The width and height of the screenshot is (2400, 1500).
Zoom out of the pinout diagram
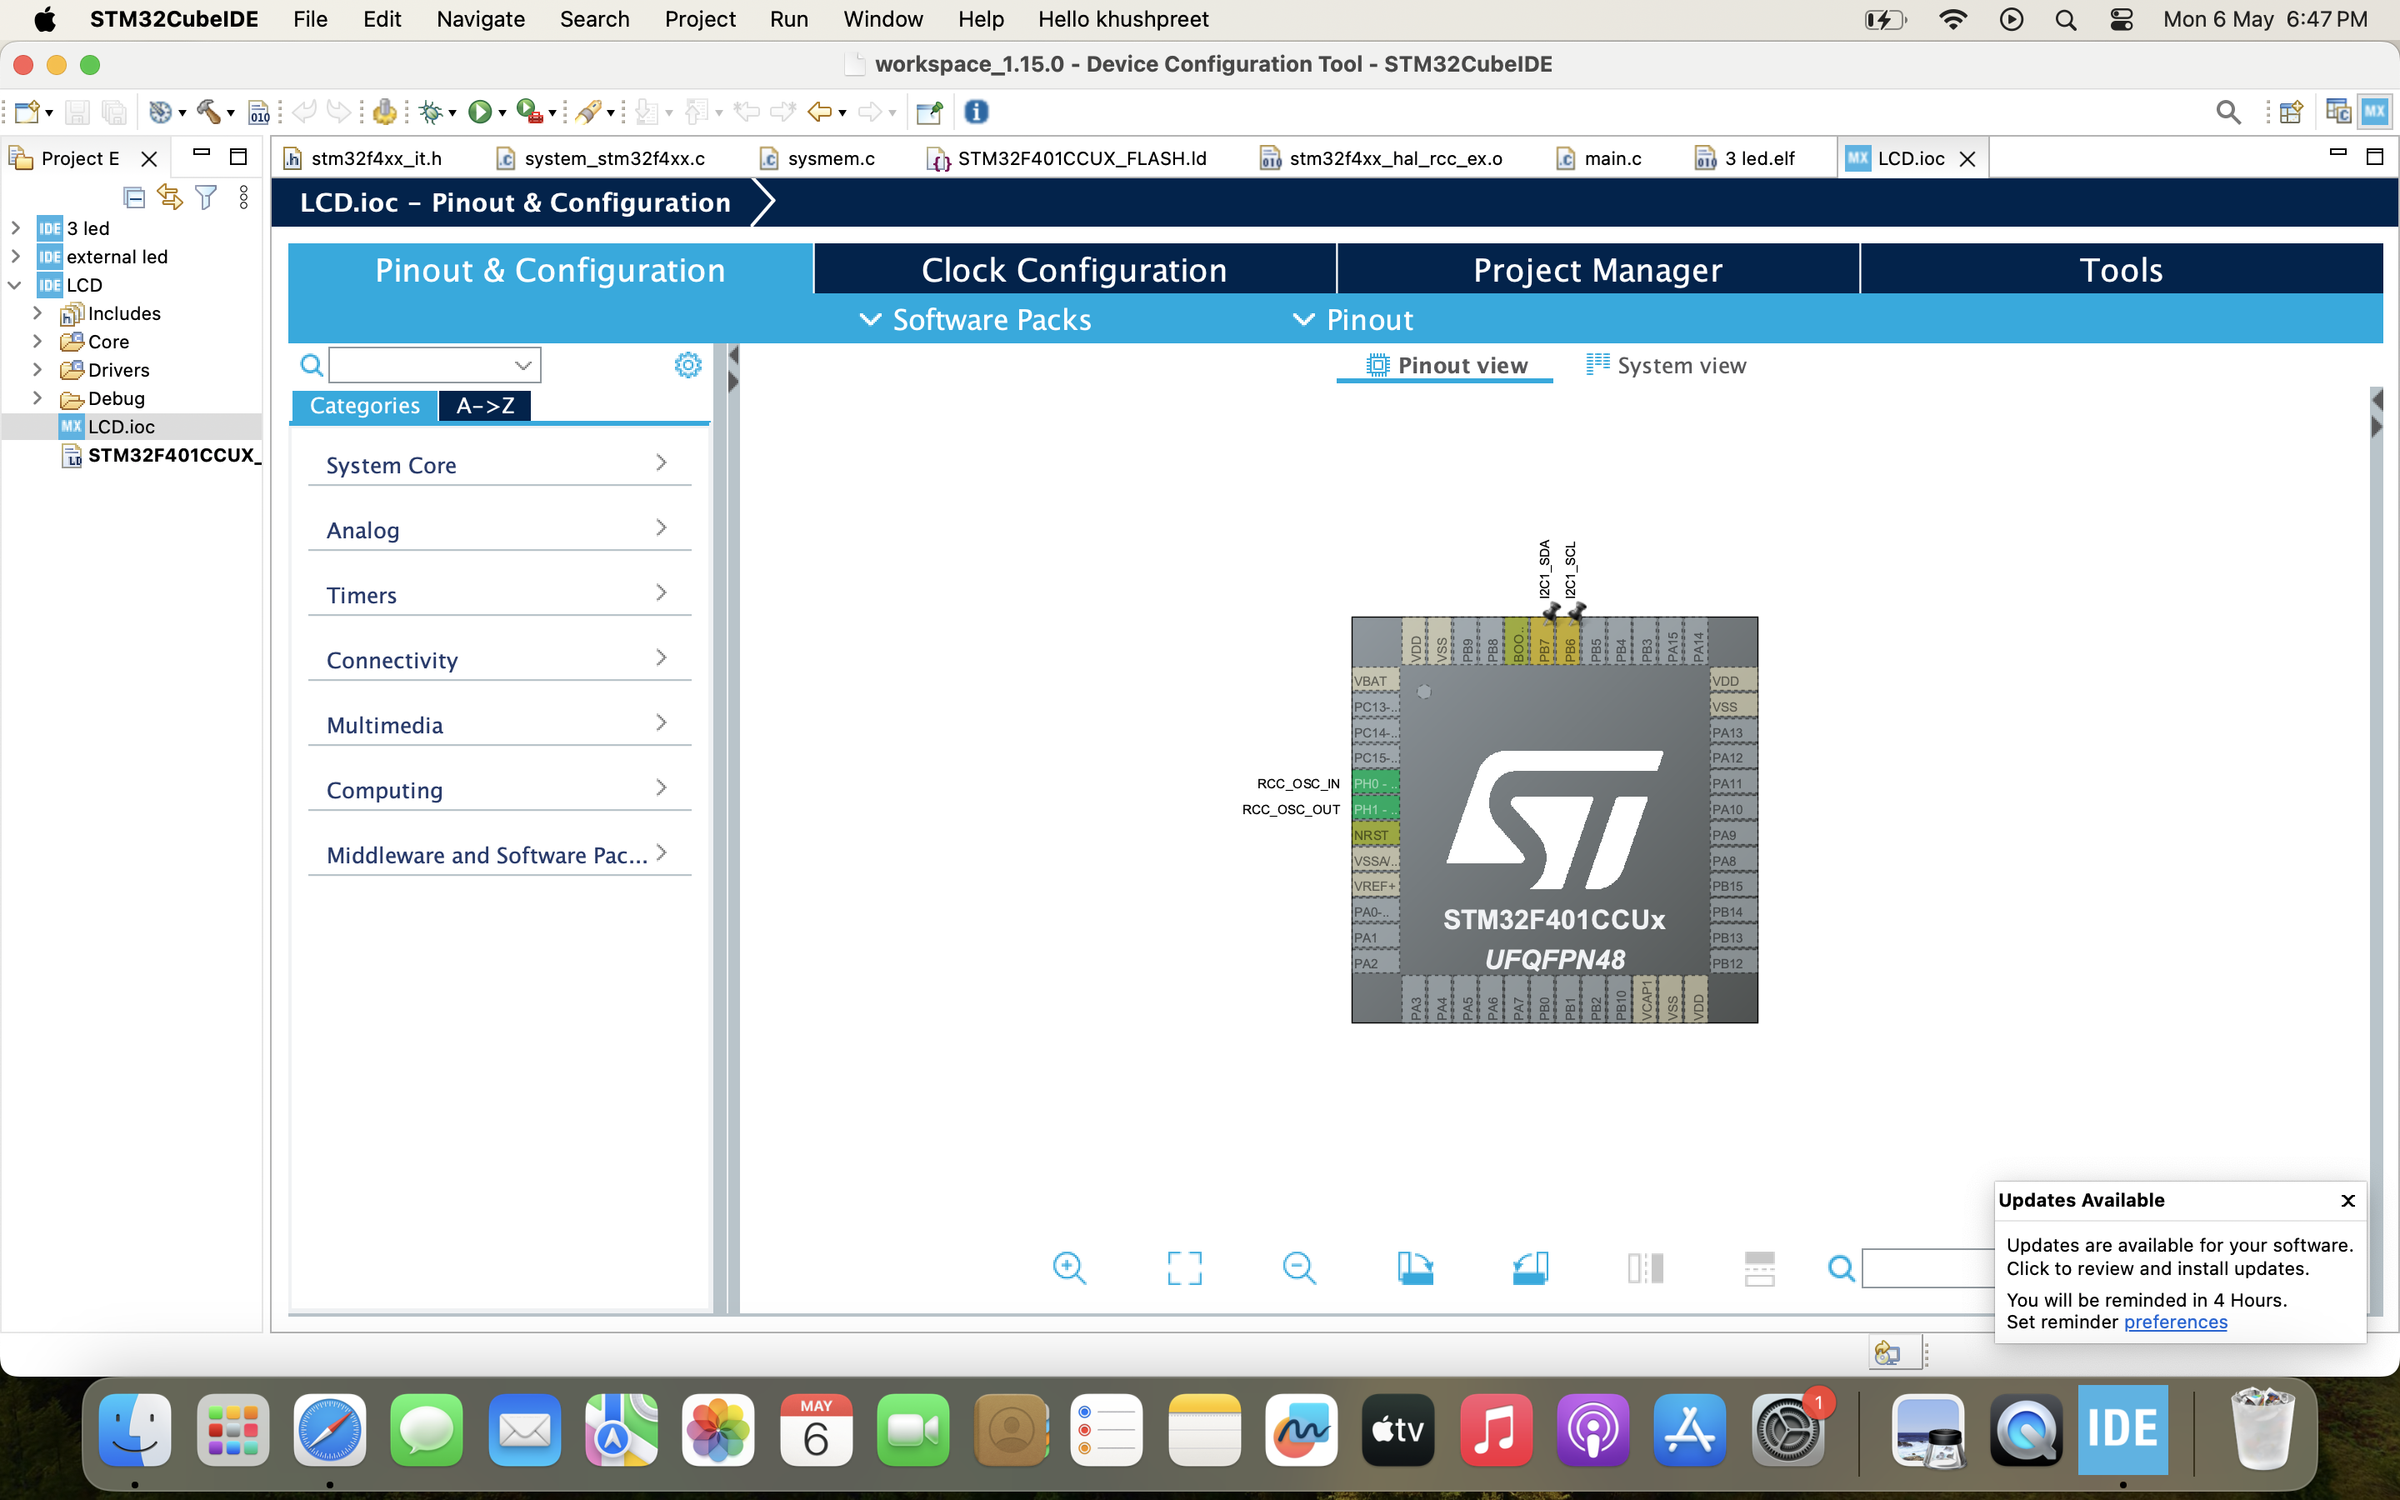click(x=1299, y=1267)
